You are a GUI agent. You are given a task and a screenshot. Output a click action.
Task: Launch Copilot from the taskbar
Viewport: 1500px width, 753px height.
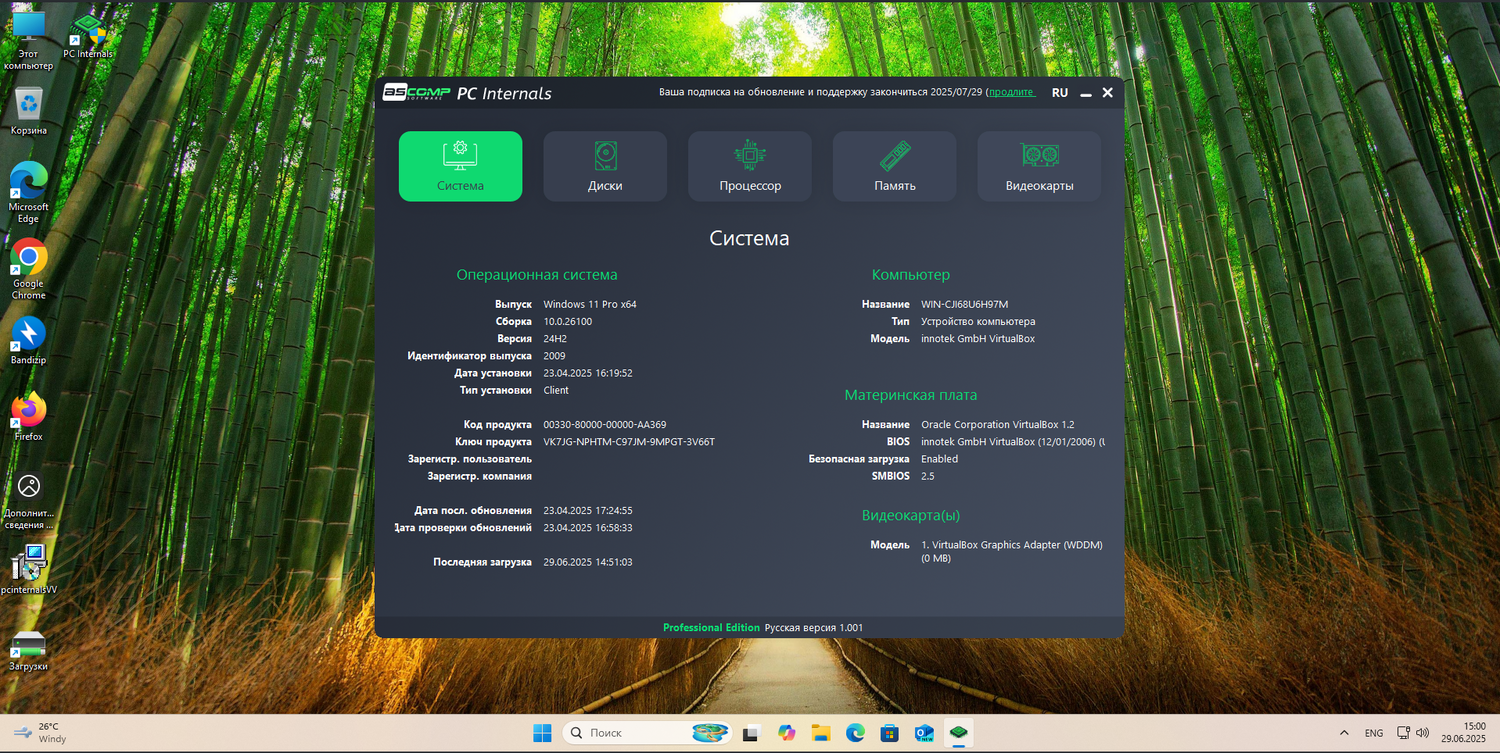click(x=786, y=733)
